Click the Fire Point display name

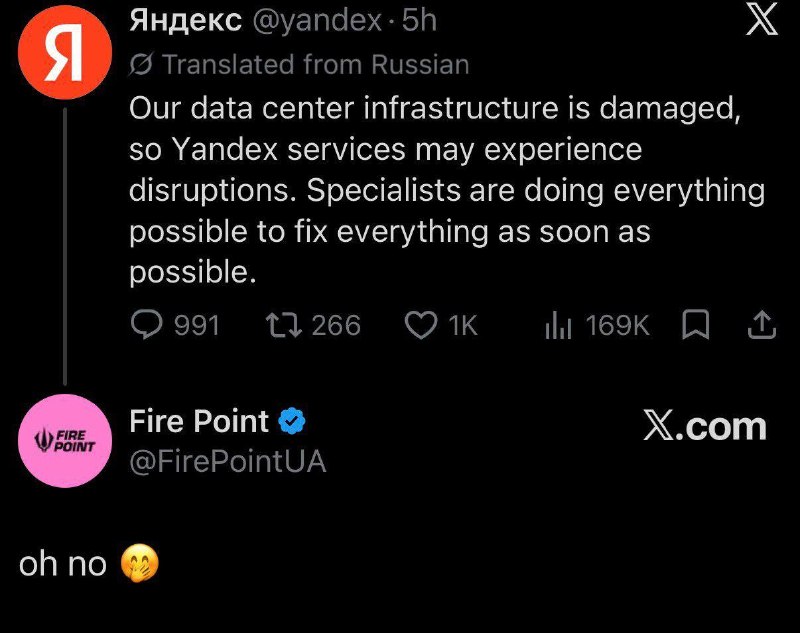click(199, 421)
